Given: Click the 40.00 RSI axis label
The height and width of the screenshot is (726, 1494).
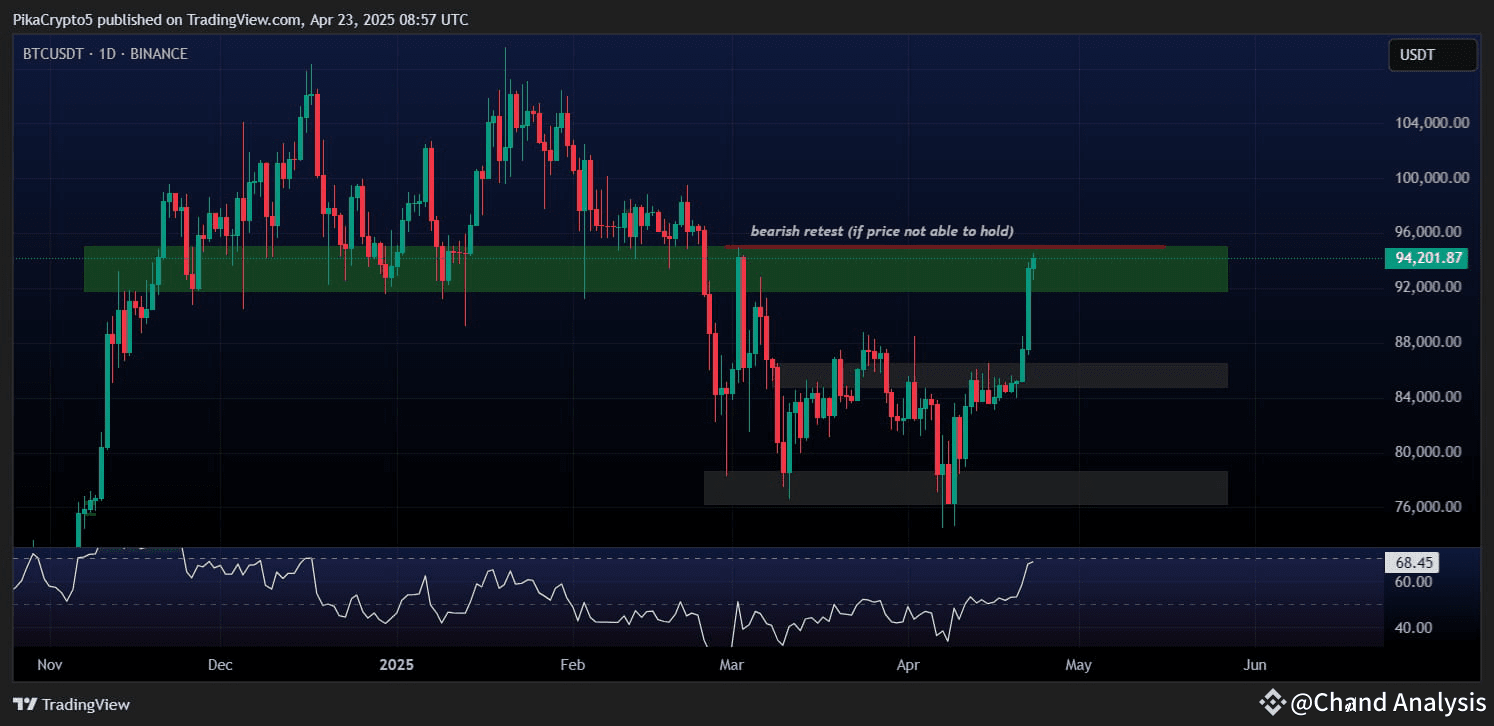Looking at the screenshot, I should (1415, 628).
